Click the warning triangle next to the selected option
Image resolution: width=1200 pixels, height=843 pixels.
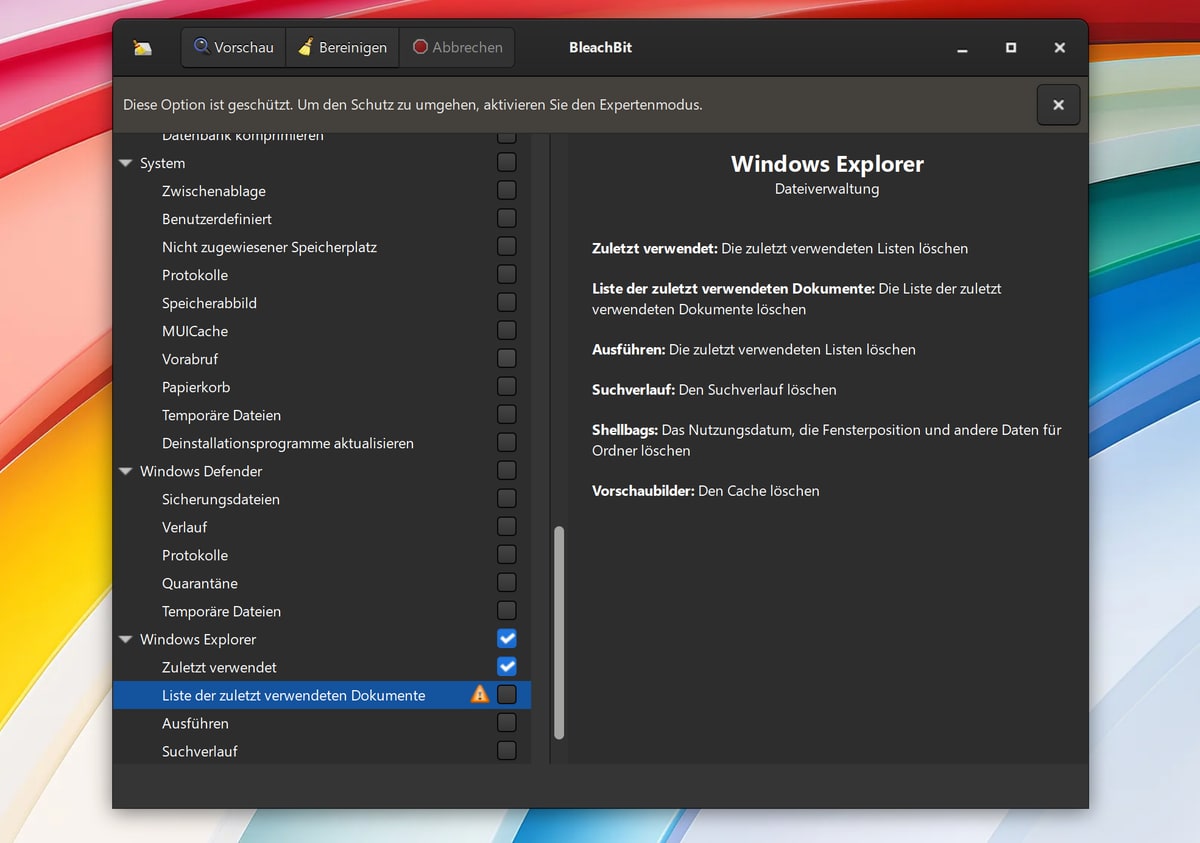[479, 694]
